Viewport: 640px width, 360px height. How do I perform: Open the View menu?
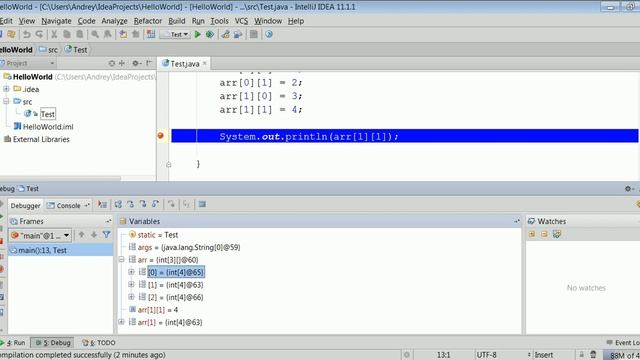pos(27,21)
